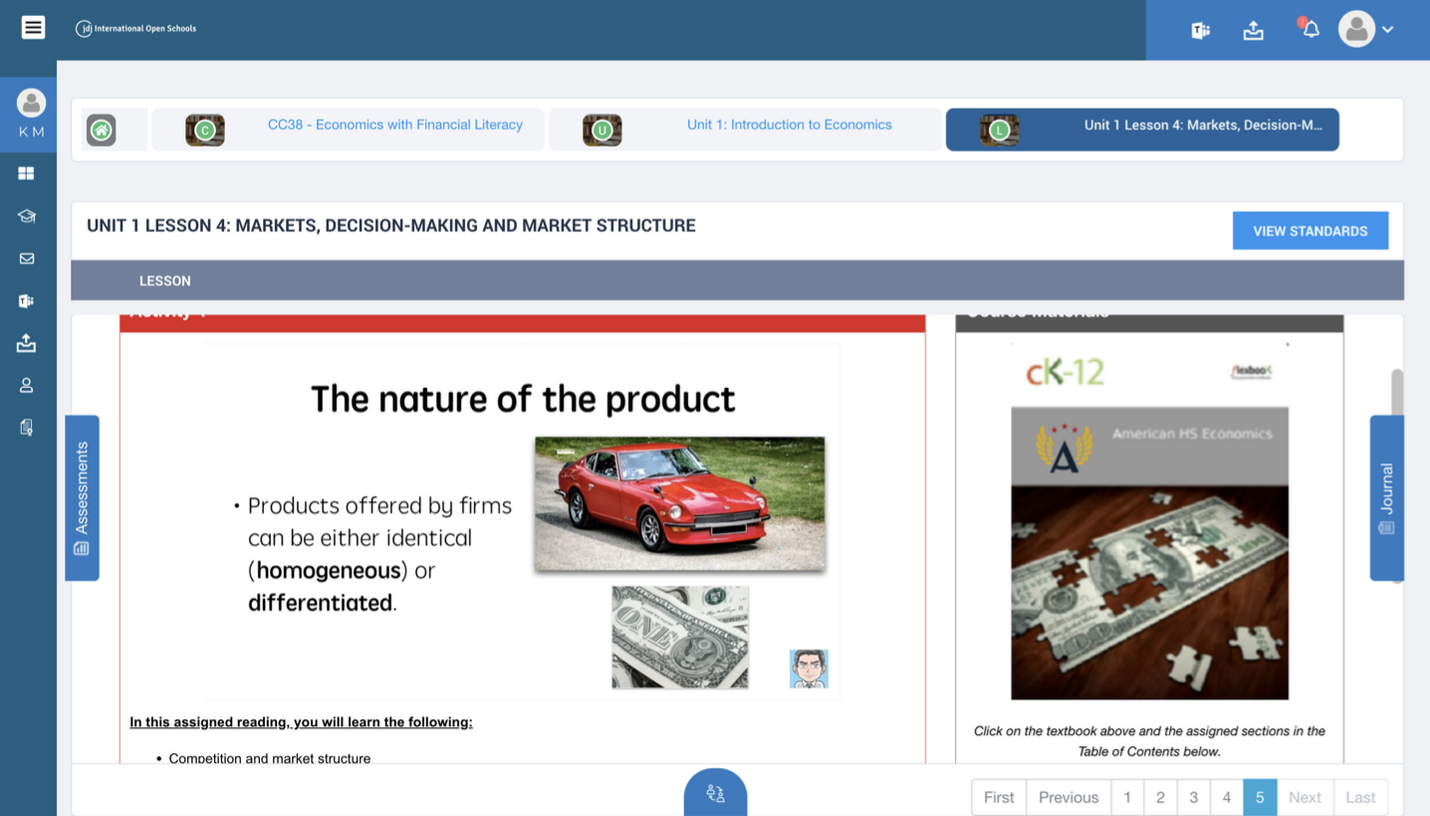Click 'The nature of the product' heading

523,399
